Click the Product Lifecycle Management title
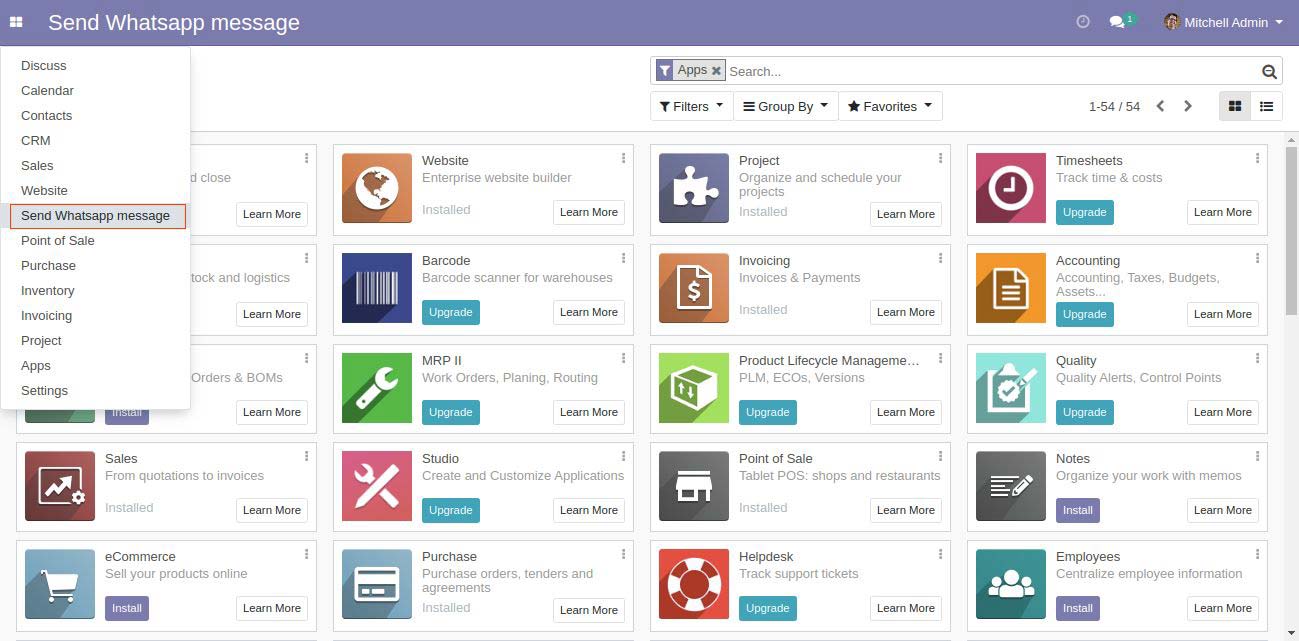The image size is (1299, 641). coord(829,360)
